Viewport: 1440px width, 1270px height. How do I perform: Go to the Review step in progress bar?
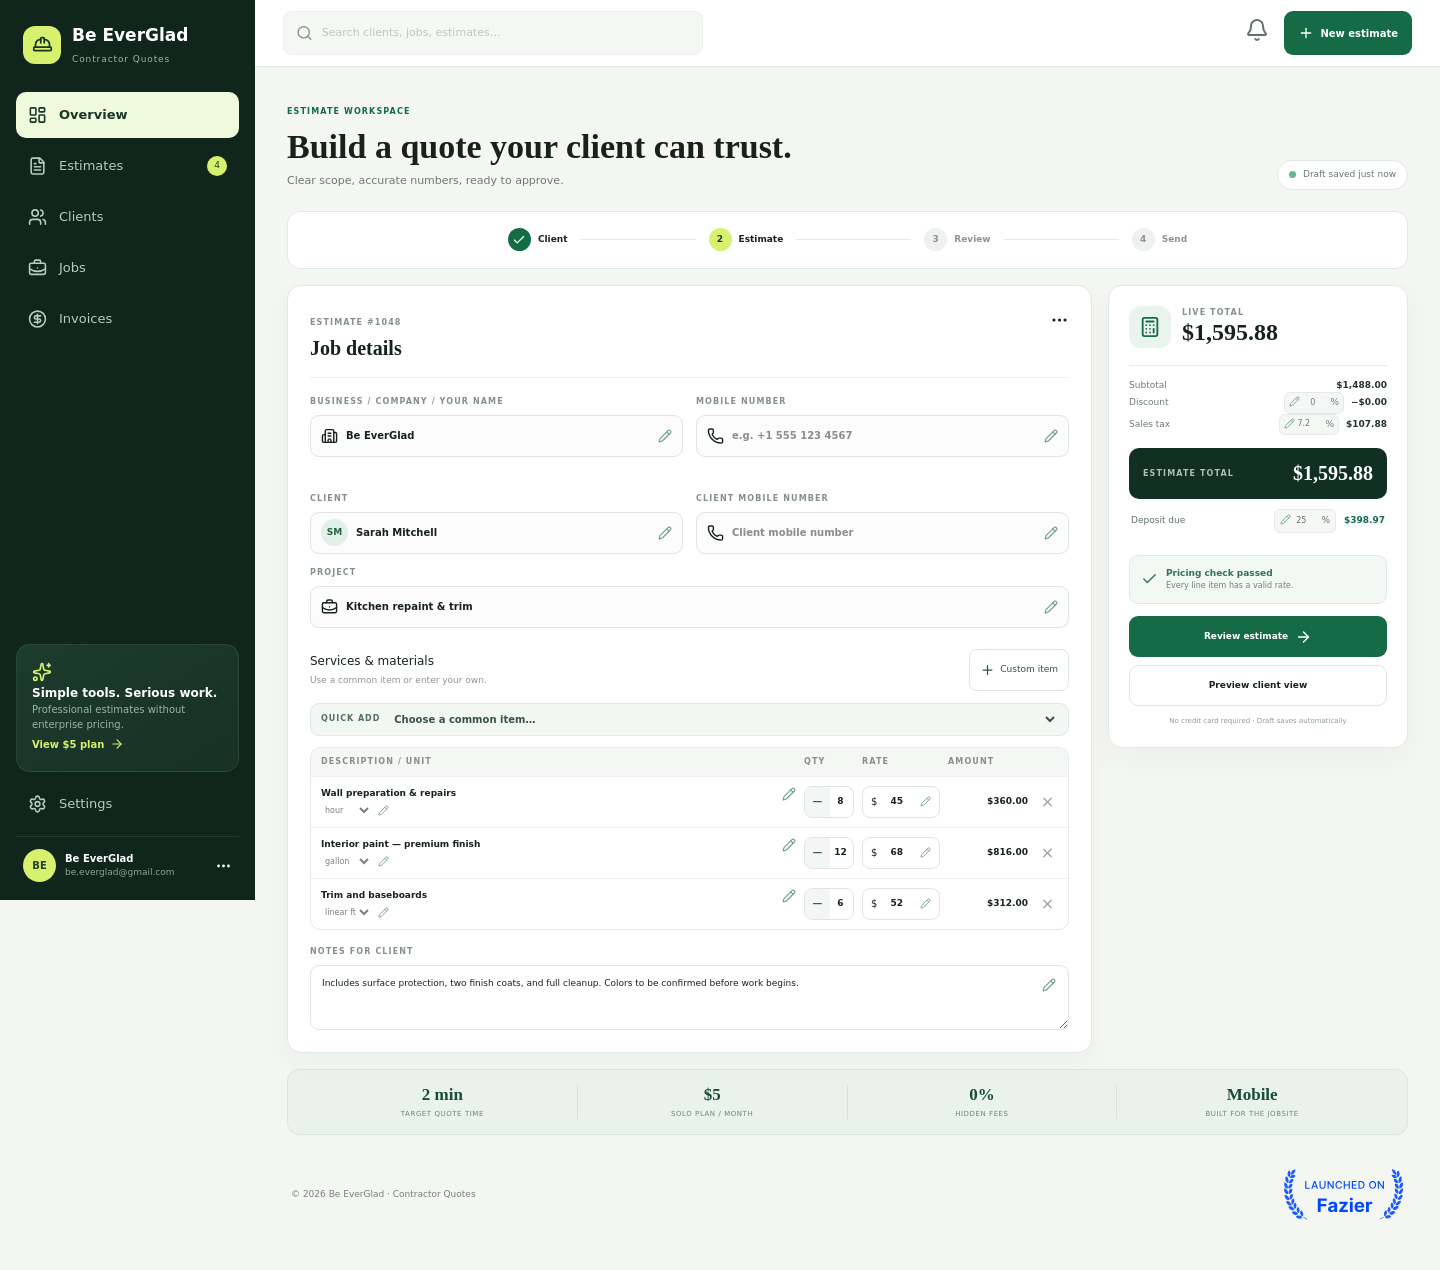pyautogui.click(x=957, y=239)
